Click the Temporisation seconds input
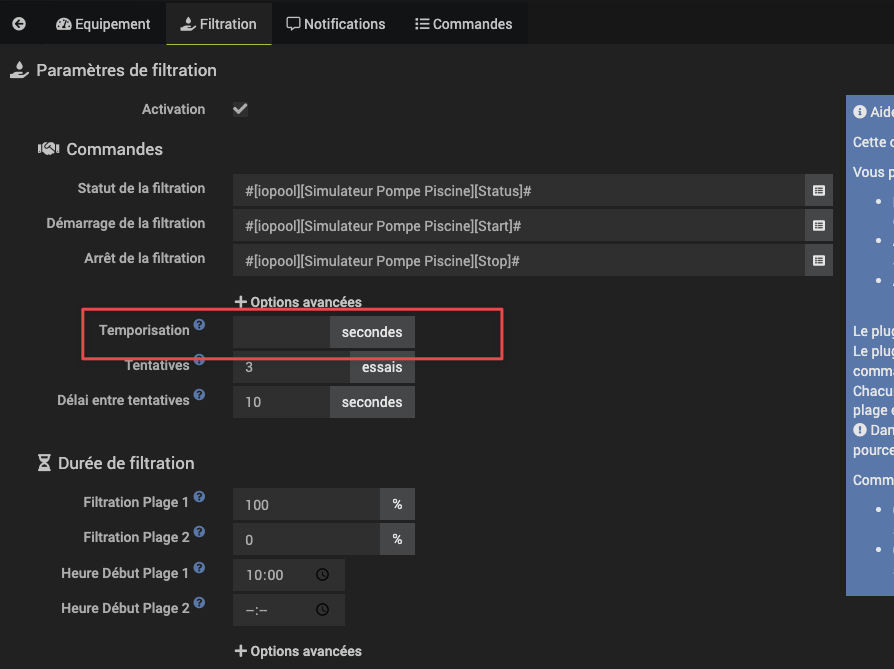This screenshot has width=894, height=669. [282, 332]
